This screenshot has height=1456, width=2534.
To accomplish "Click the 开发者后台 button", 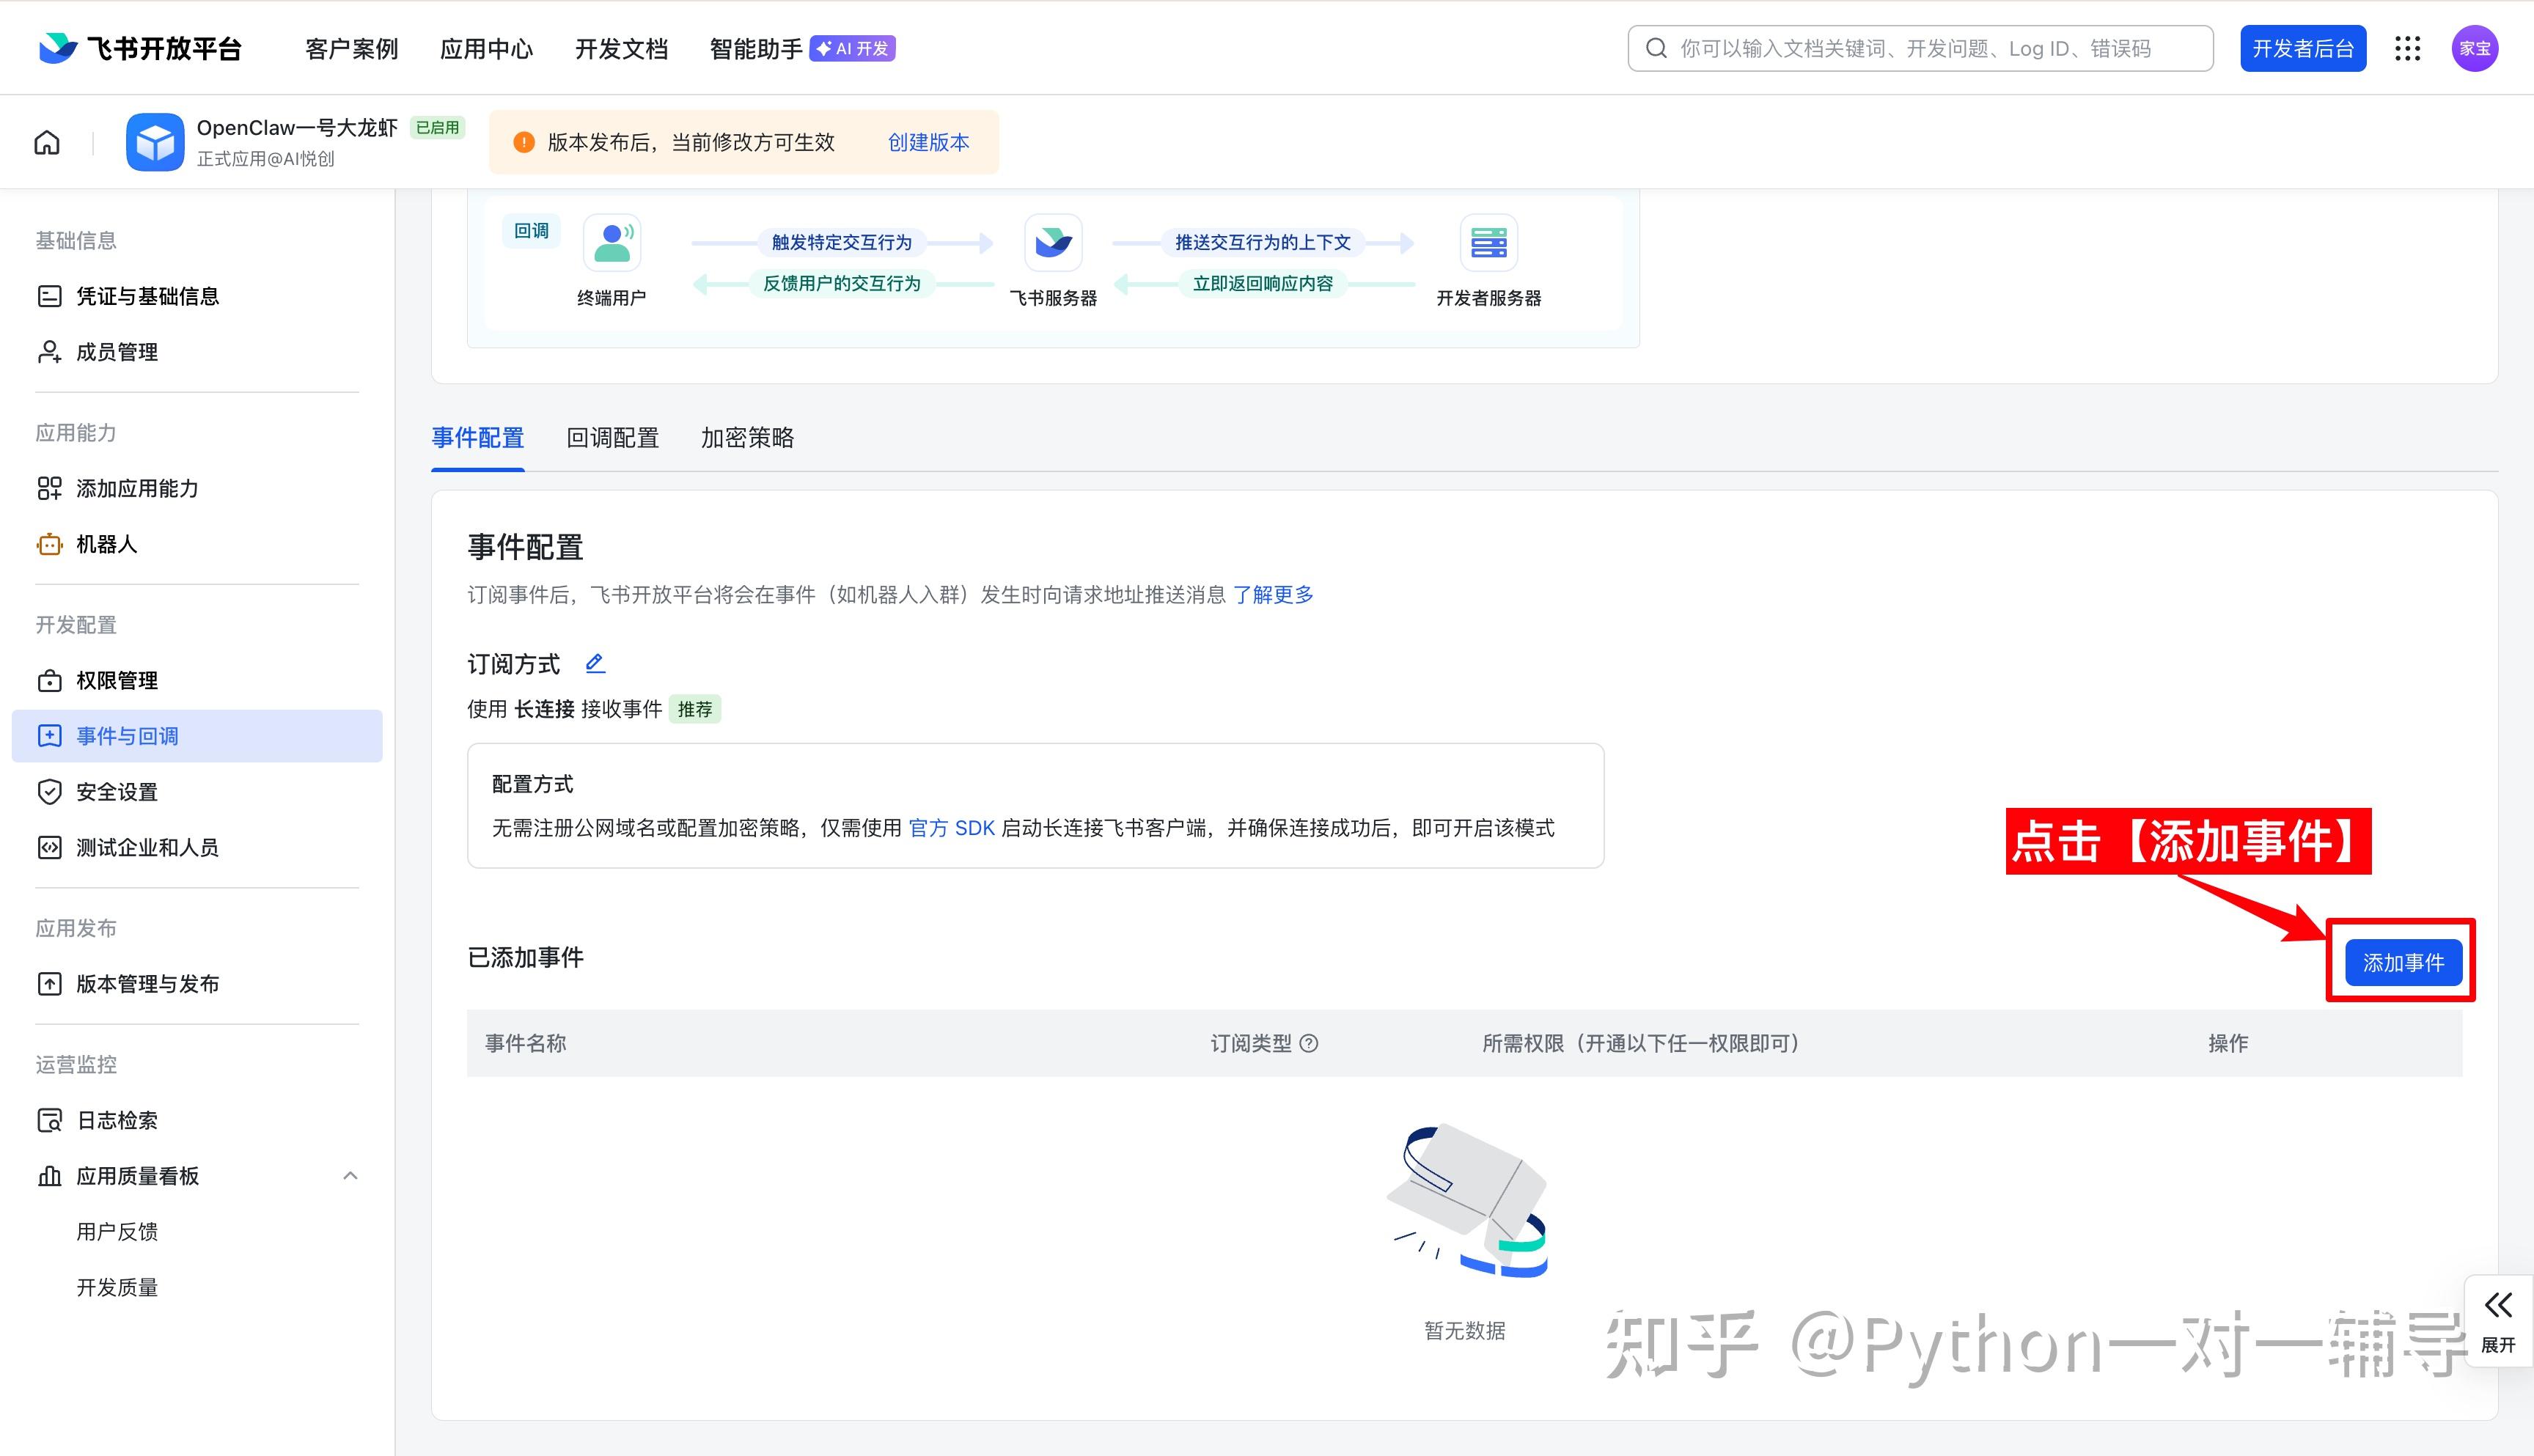I will tap(2302, 48).
